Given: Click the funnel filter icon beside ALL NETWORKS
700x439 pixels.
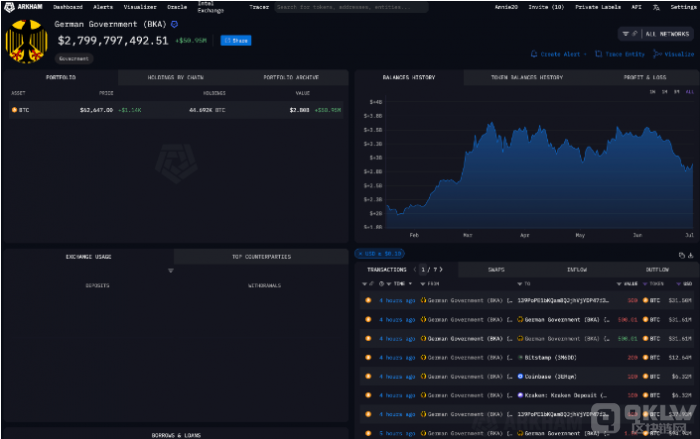Looking at the screenshot, I should coord(625,34).
